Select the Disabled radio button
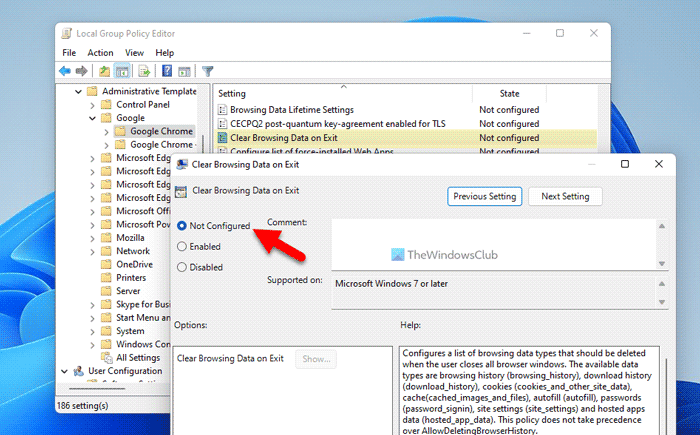The image size is (700, 435). [x=182, y=267]
